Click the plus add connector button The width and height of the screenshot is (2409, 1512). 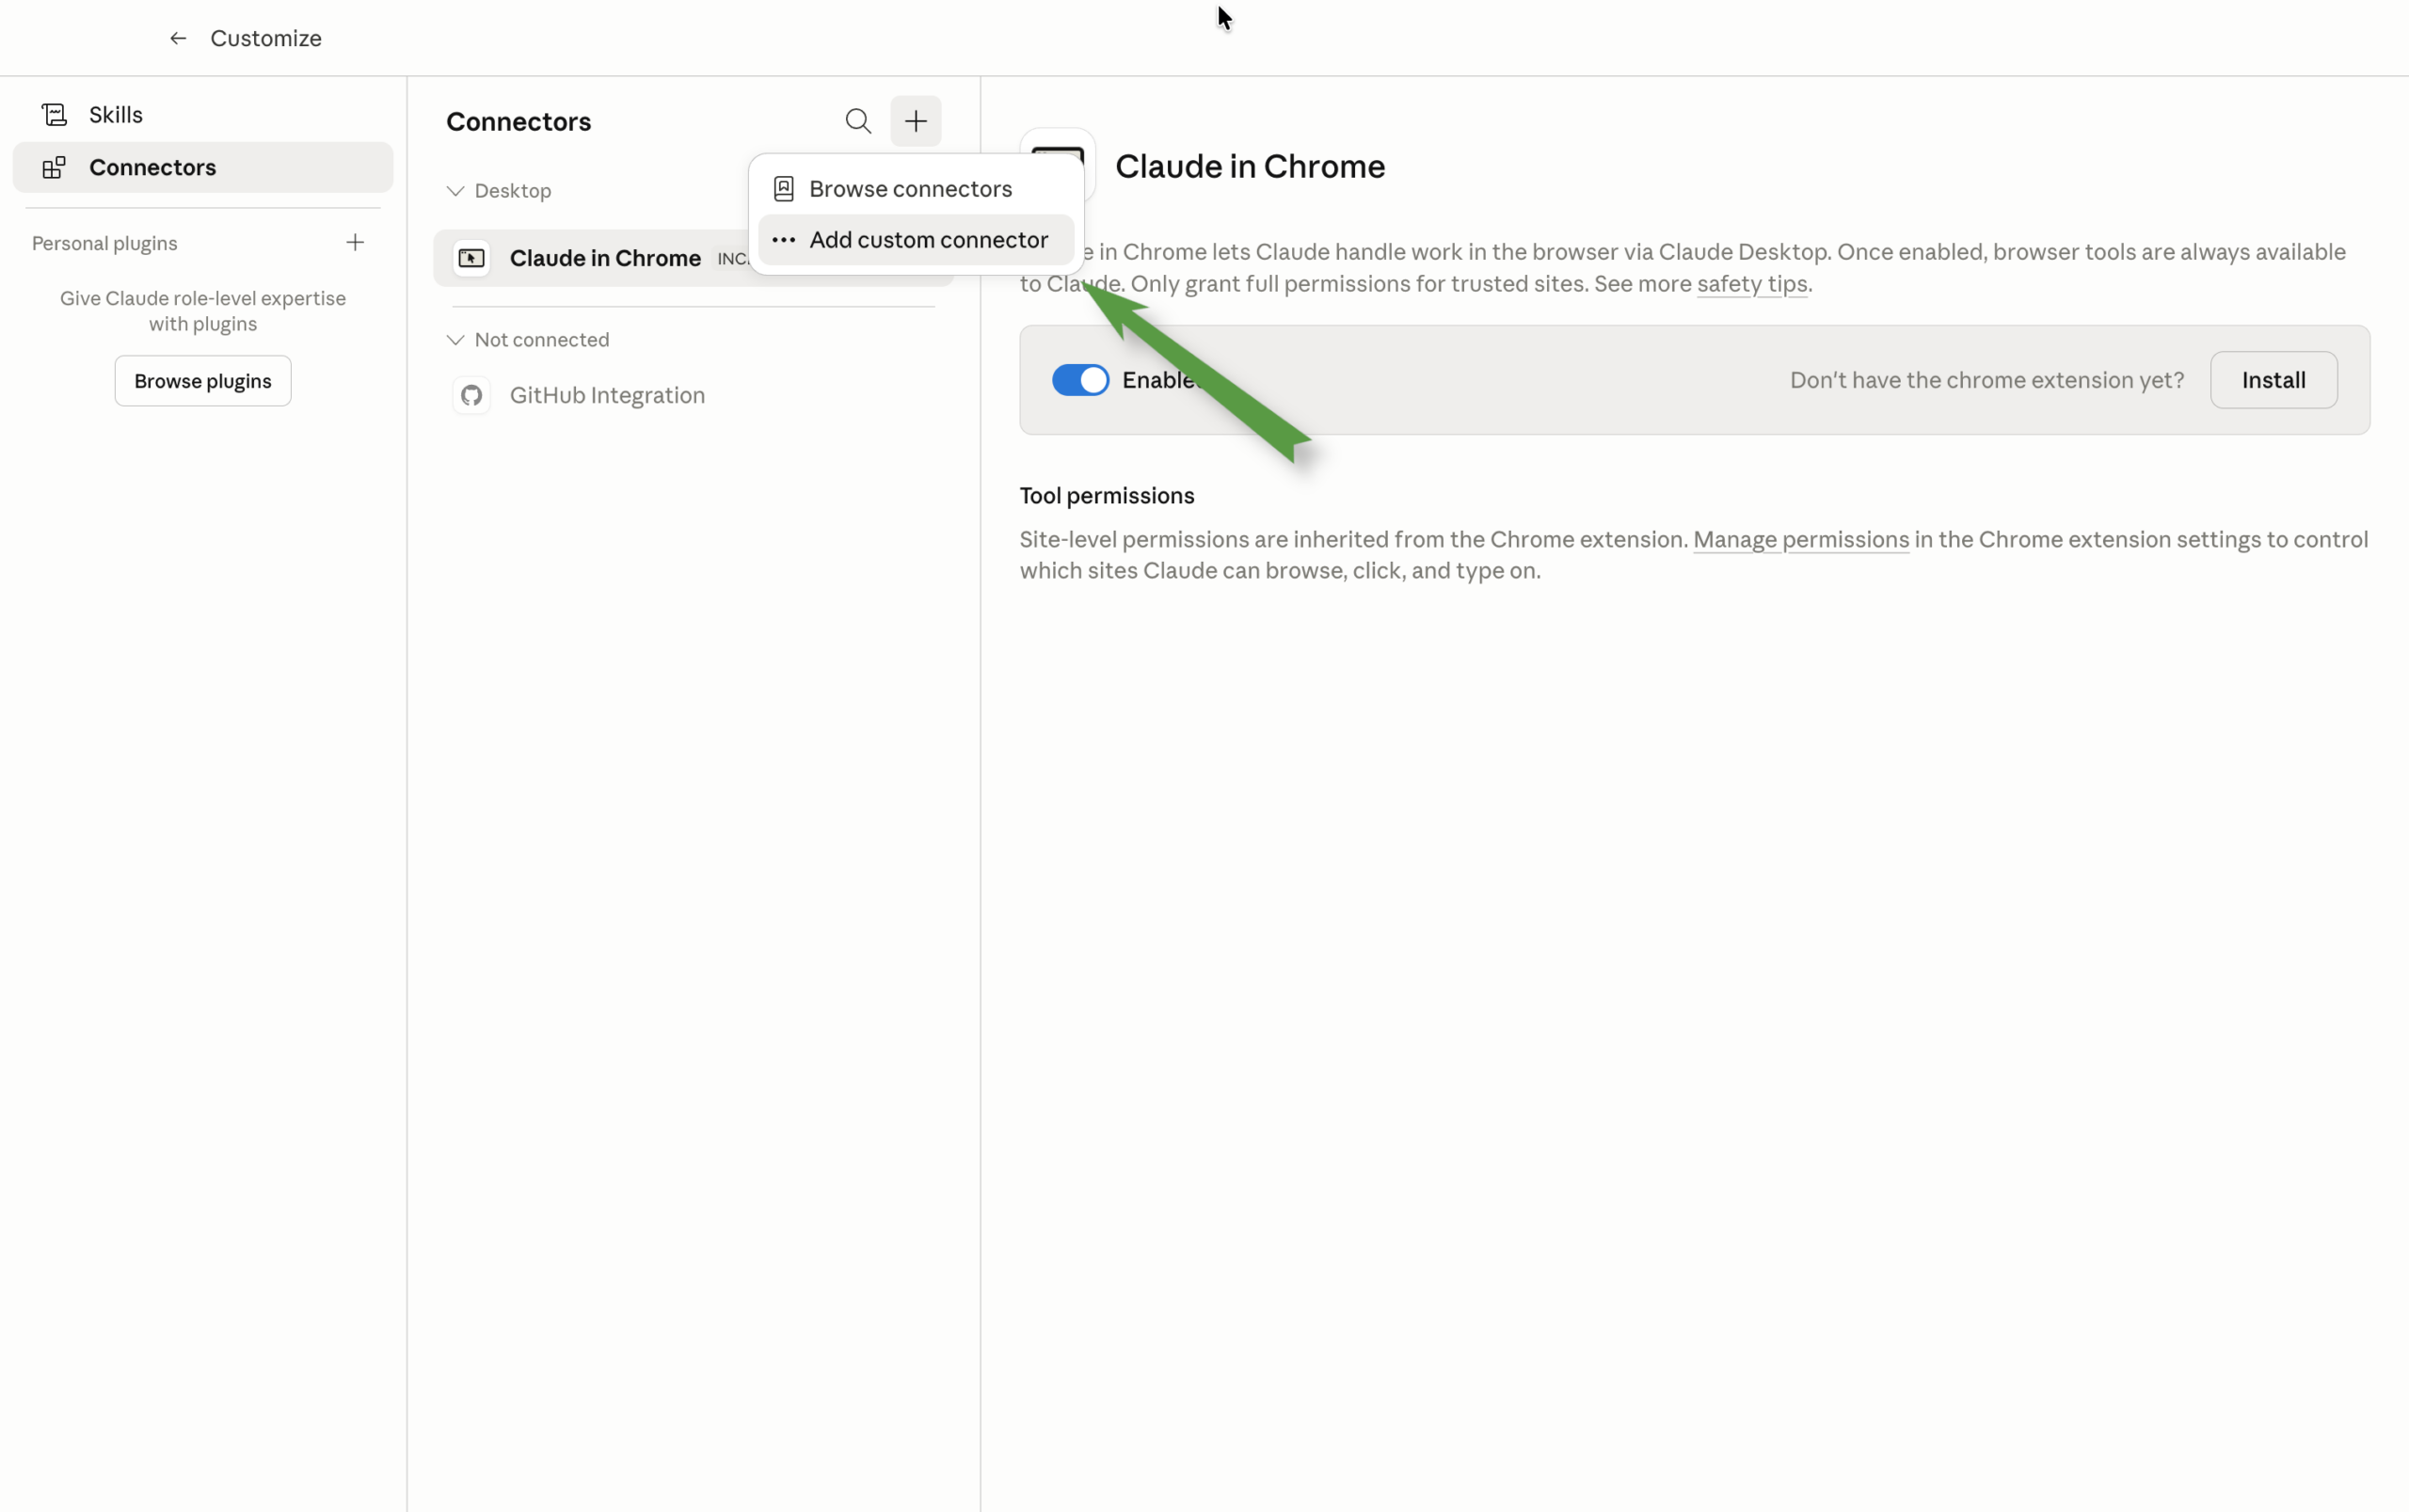pos(916,121)
